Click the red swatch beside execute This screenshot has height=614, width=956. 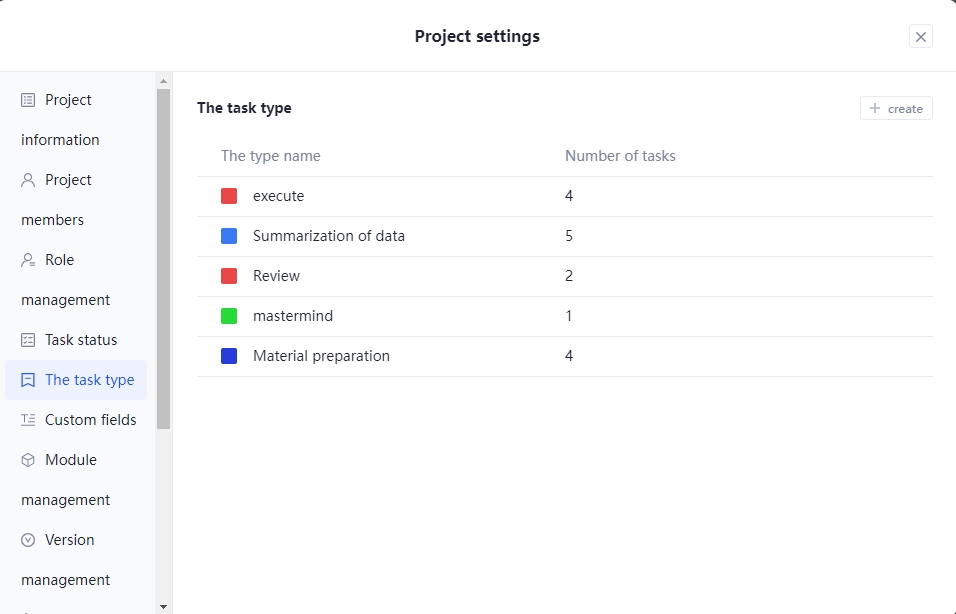229,196
